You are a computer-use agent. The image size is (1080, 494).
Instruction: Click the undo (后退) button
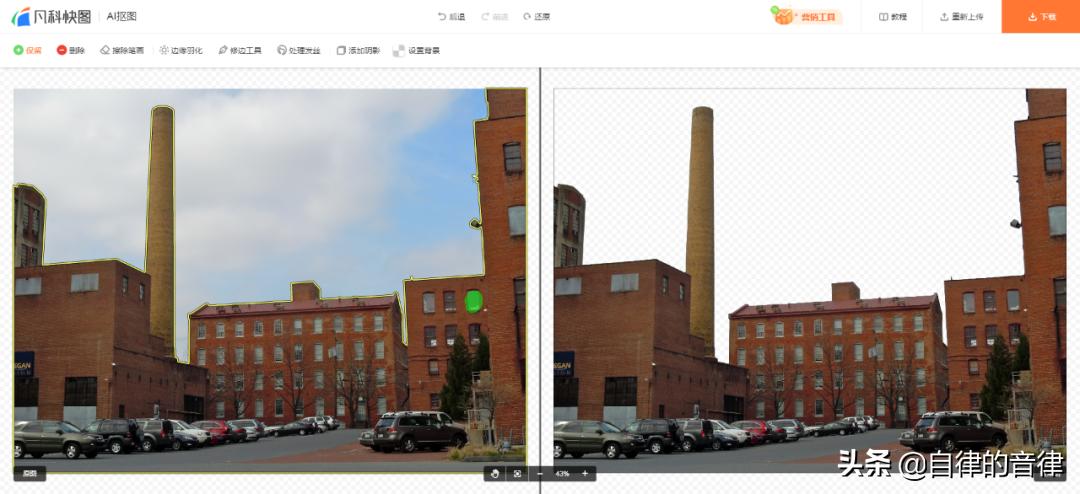tap(452, 17)
